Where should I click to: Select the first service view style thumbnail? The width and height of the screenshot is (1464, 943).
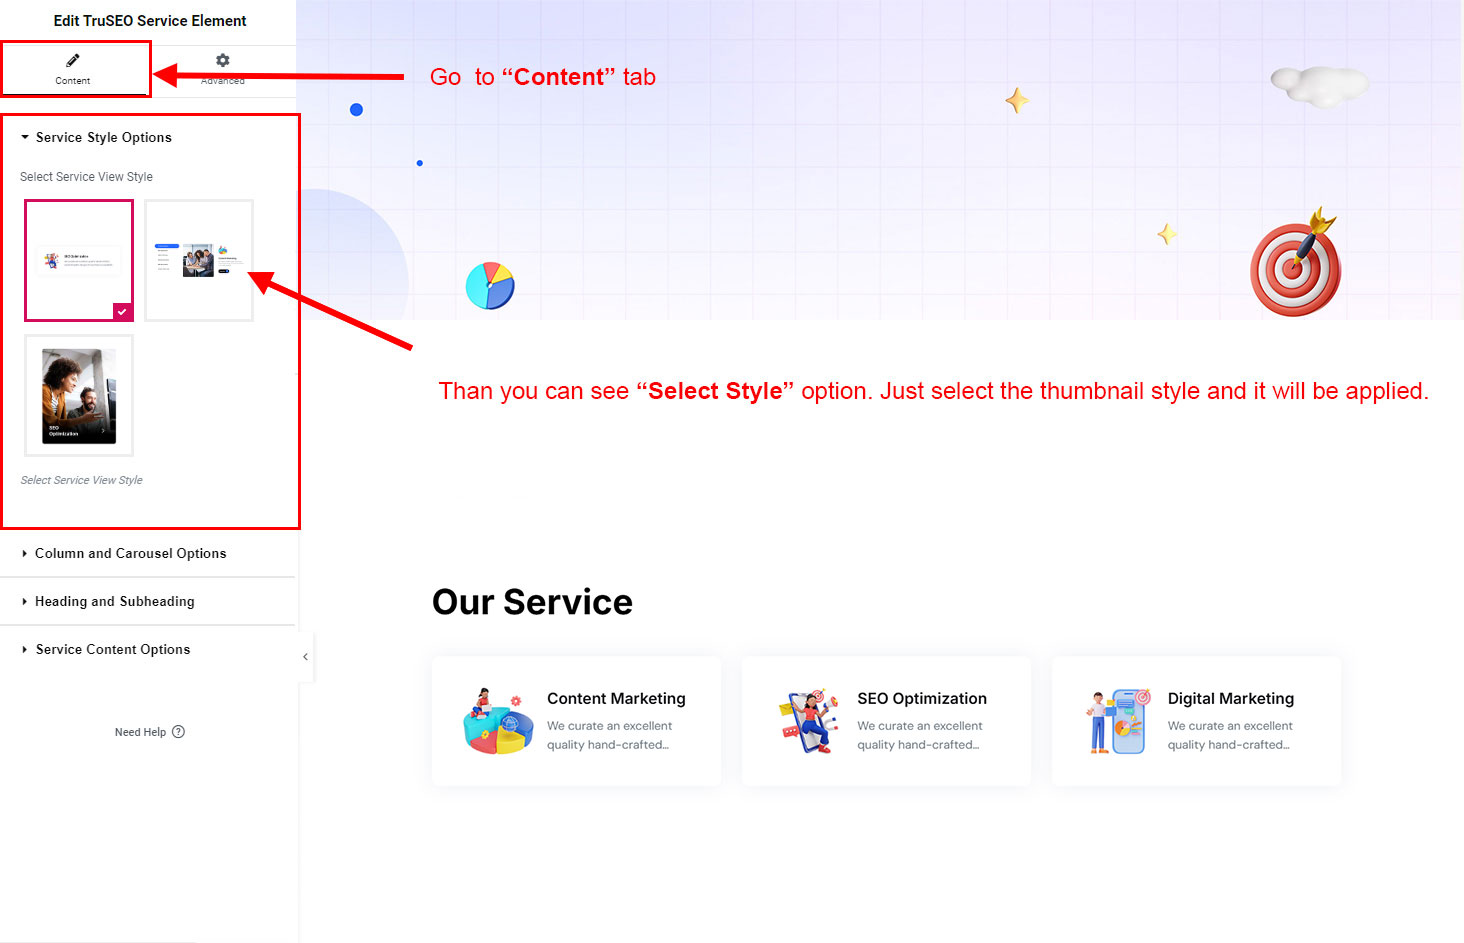[x=79, y=260]
